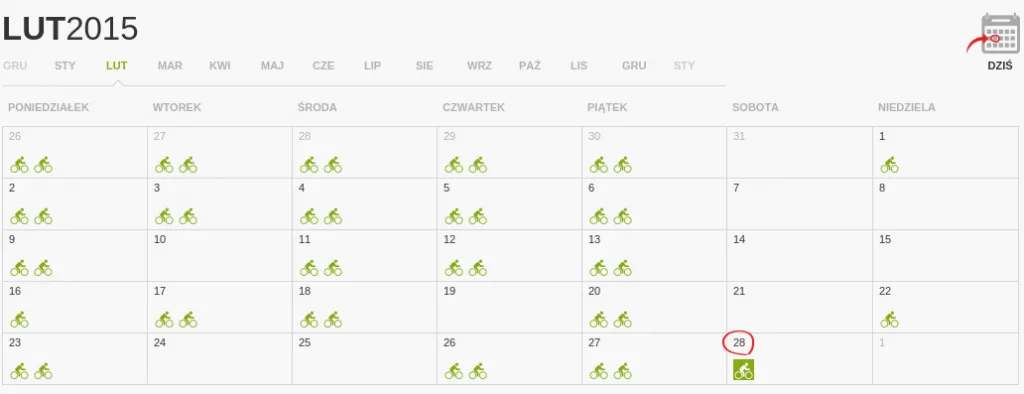Image resolution: width=1024 pixels, height=394 pixels.
Task: Switch to the MAR month tab
Action: 170,66
